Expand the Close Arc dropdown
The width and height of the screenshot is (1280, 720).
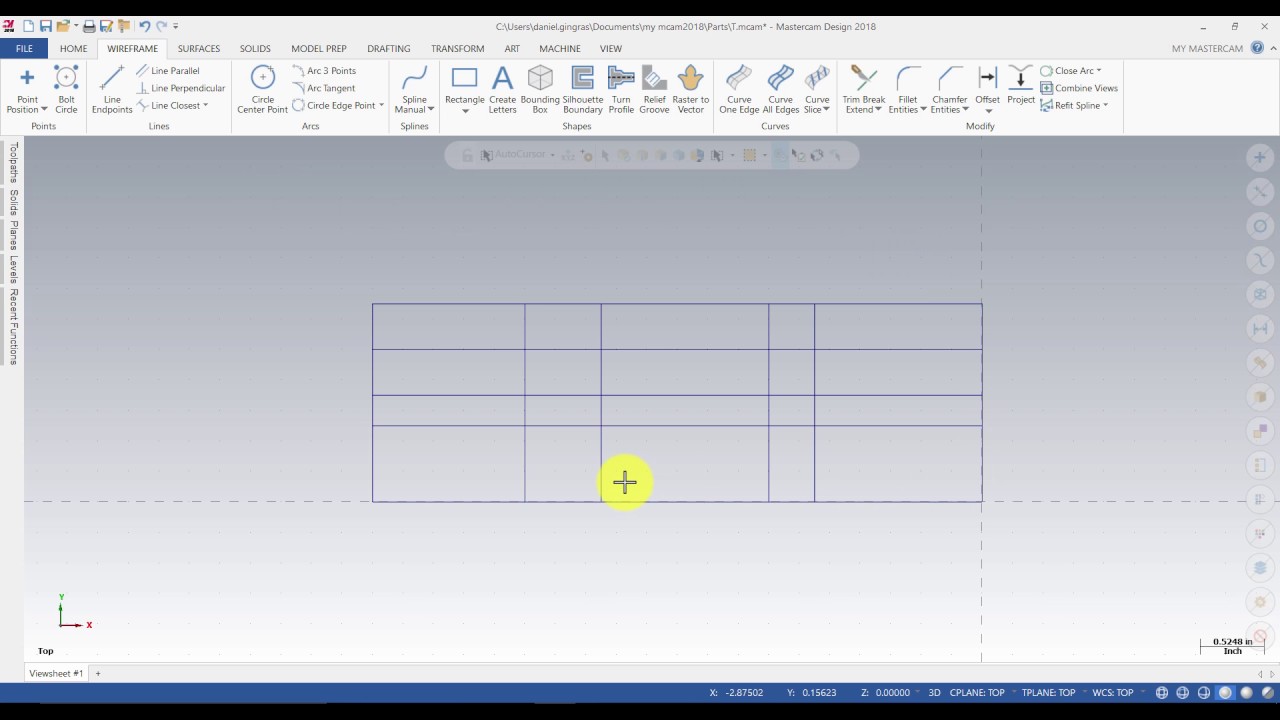click(x=1099, y=71)
